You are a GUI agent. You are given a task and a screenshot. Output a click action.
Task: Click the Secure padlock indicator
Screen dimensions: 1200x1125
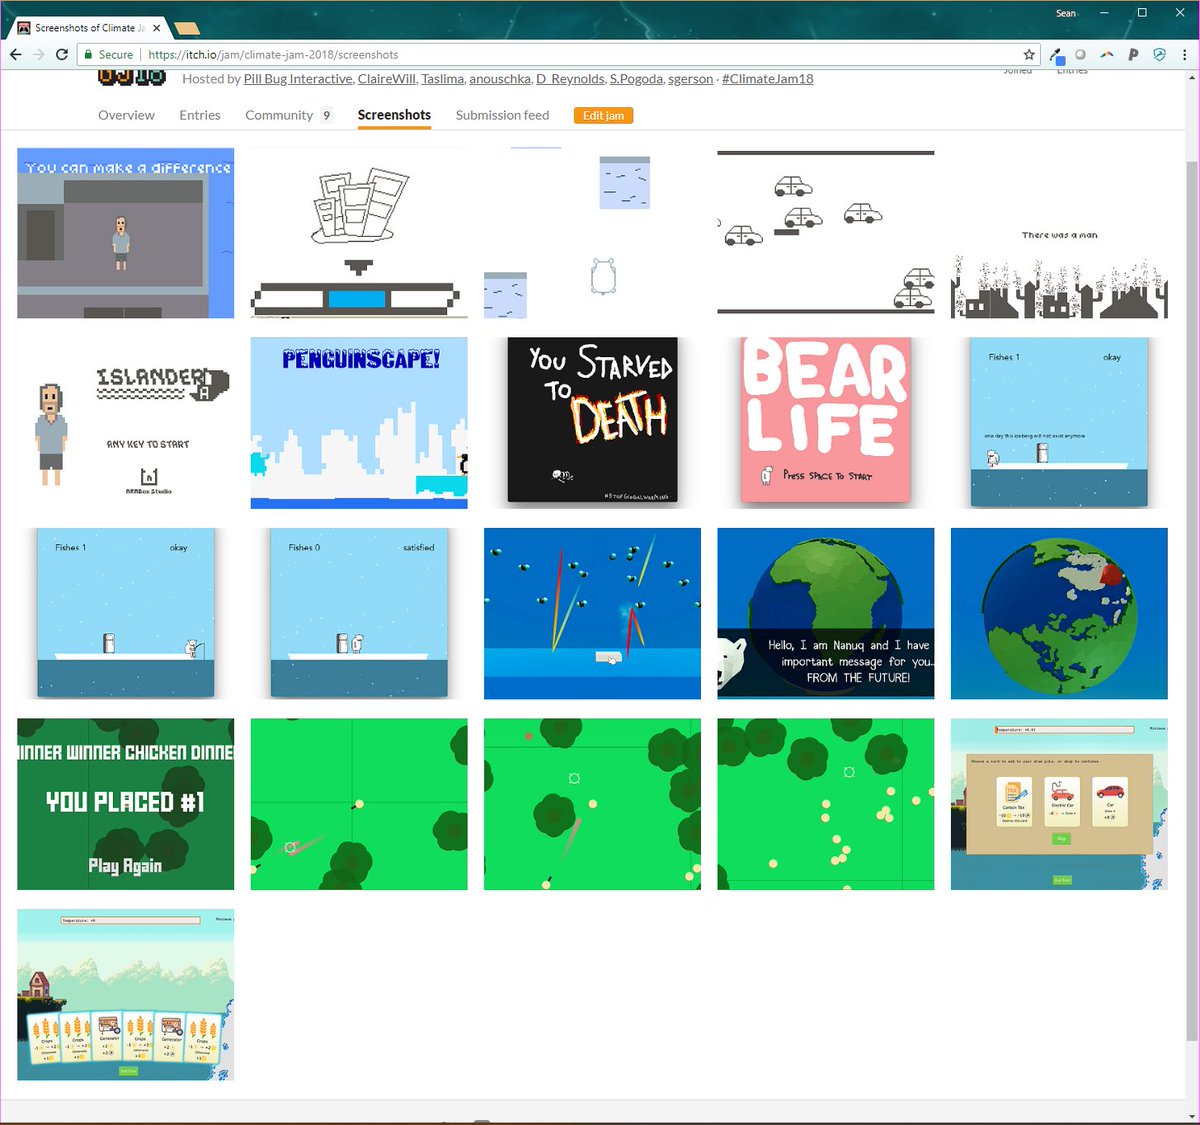tap(108, 54)
